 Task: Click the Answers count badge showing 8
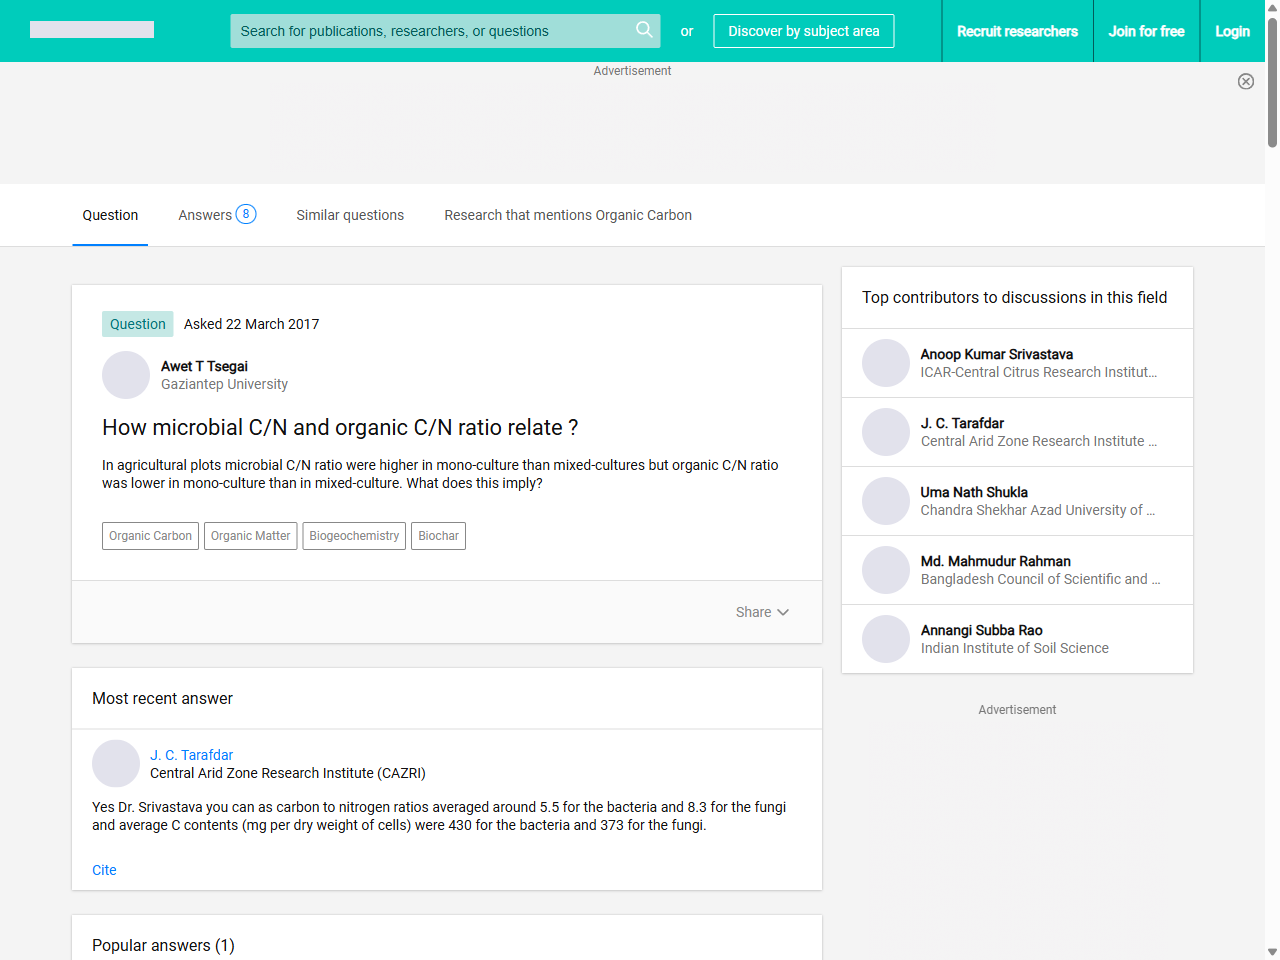246,214
